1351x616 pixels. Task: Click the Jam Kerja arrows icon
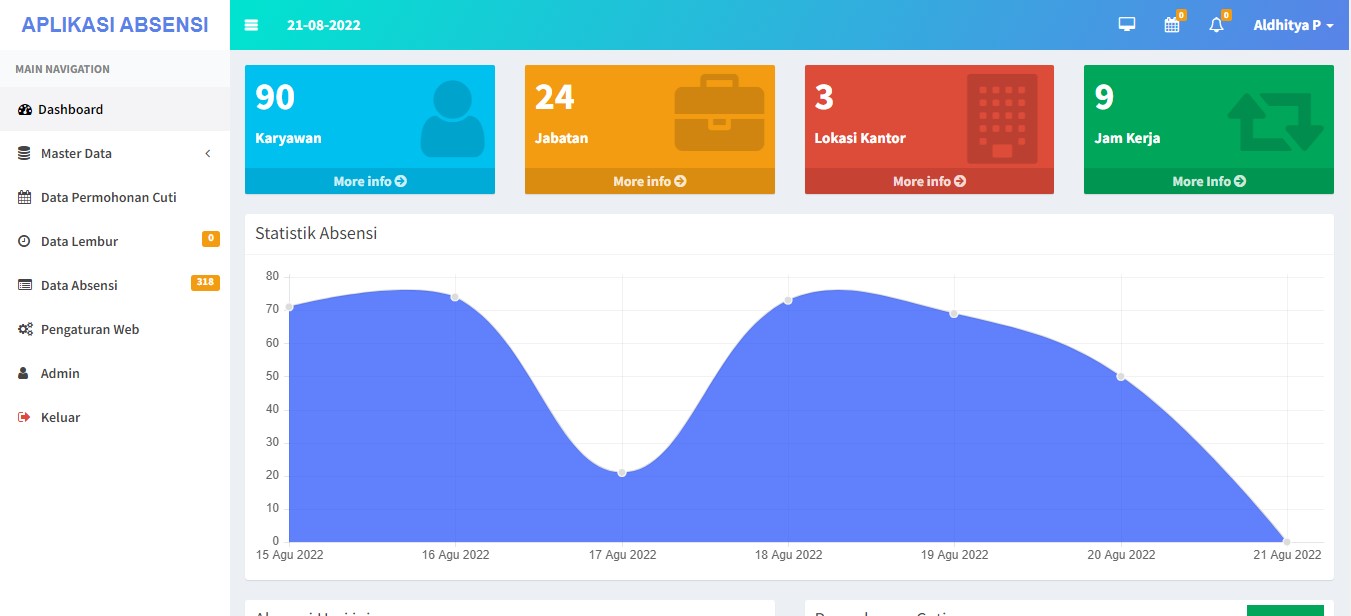[x=1275, y=122]
